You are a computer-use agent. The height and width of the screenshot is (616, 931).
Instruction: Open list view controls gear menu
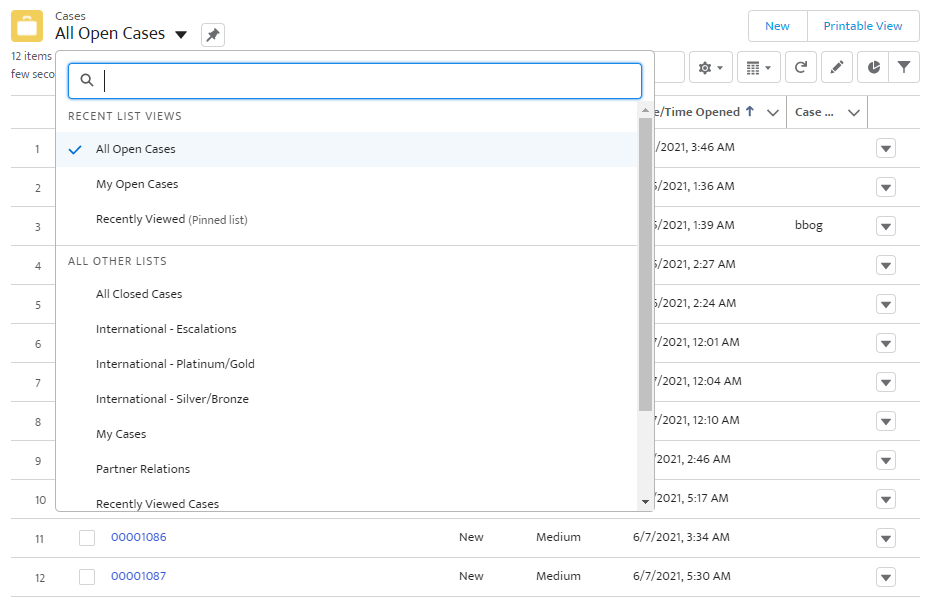[710, 67]
